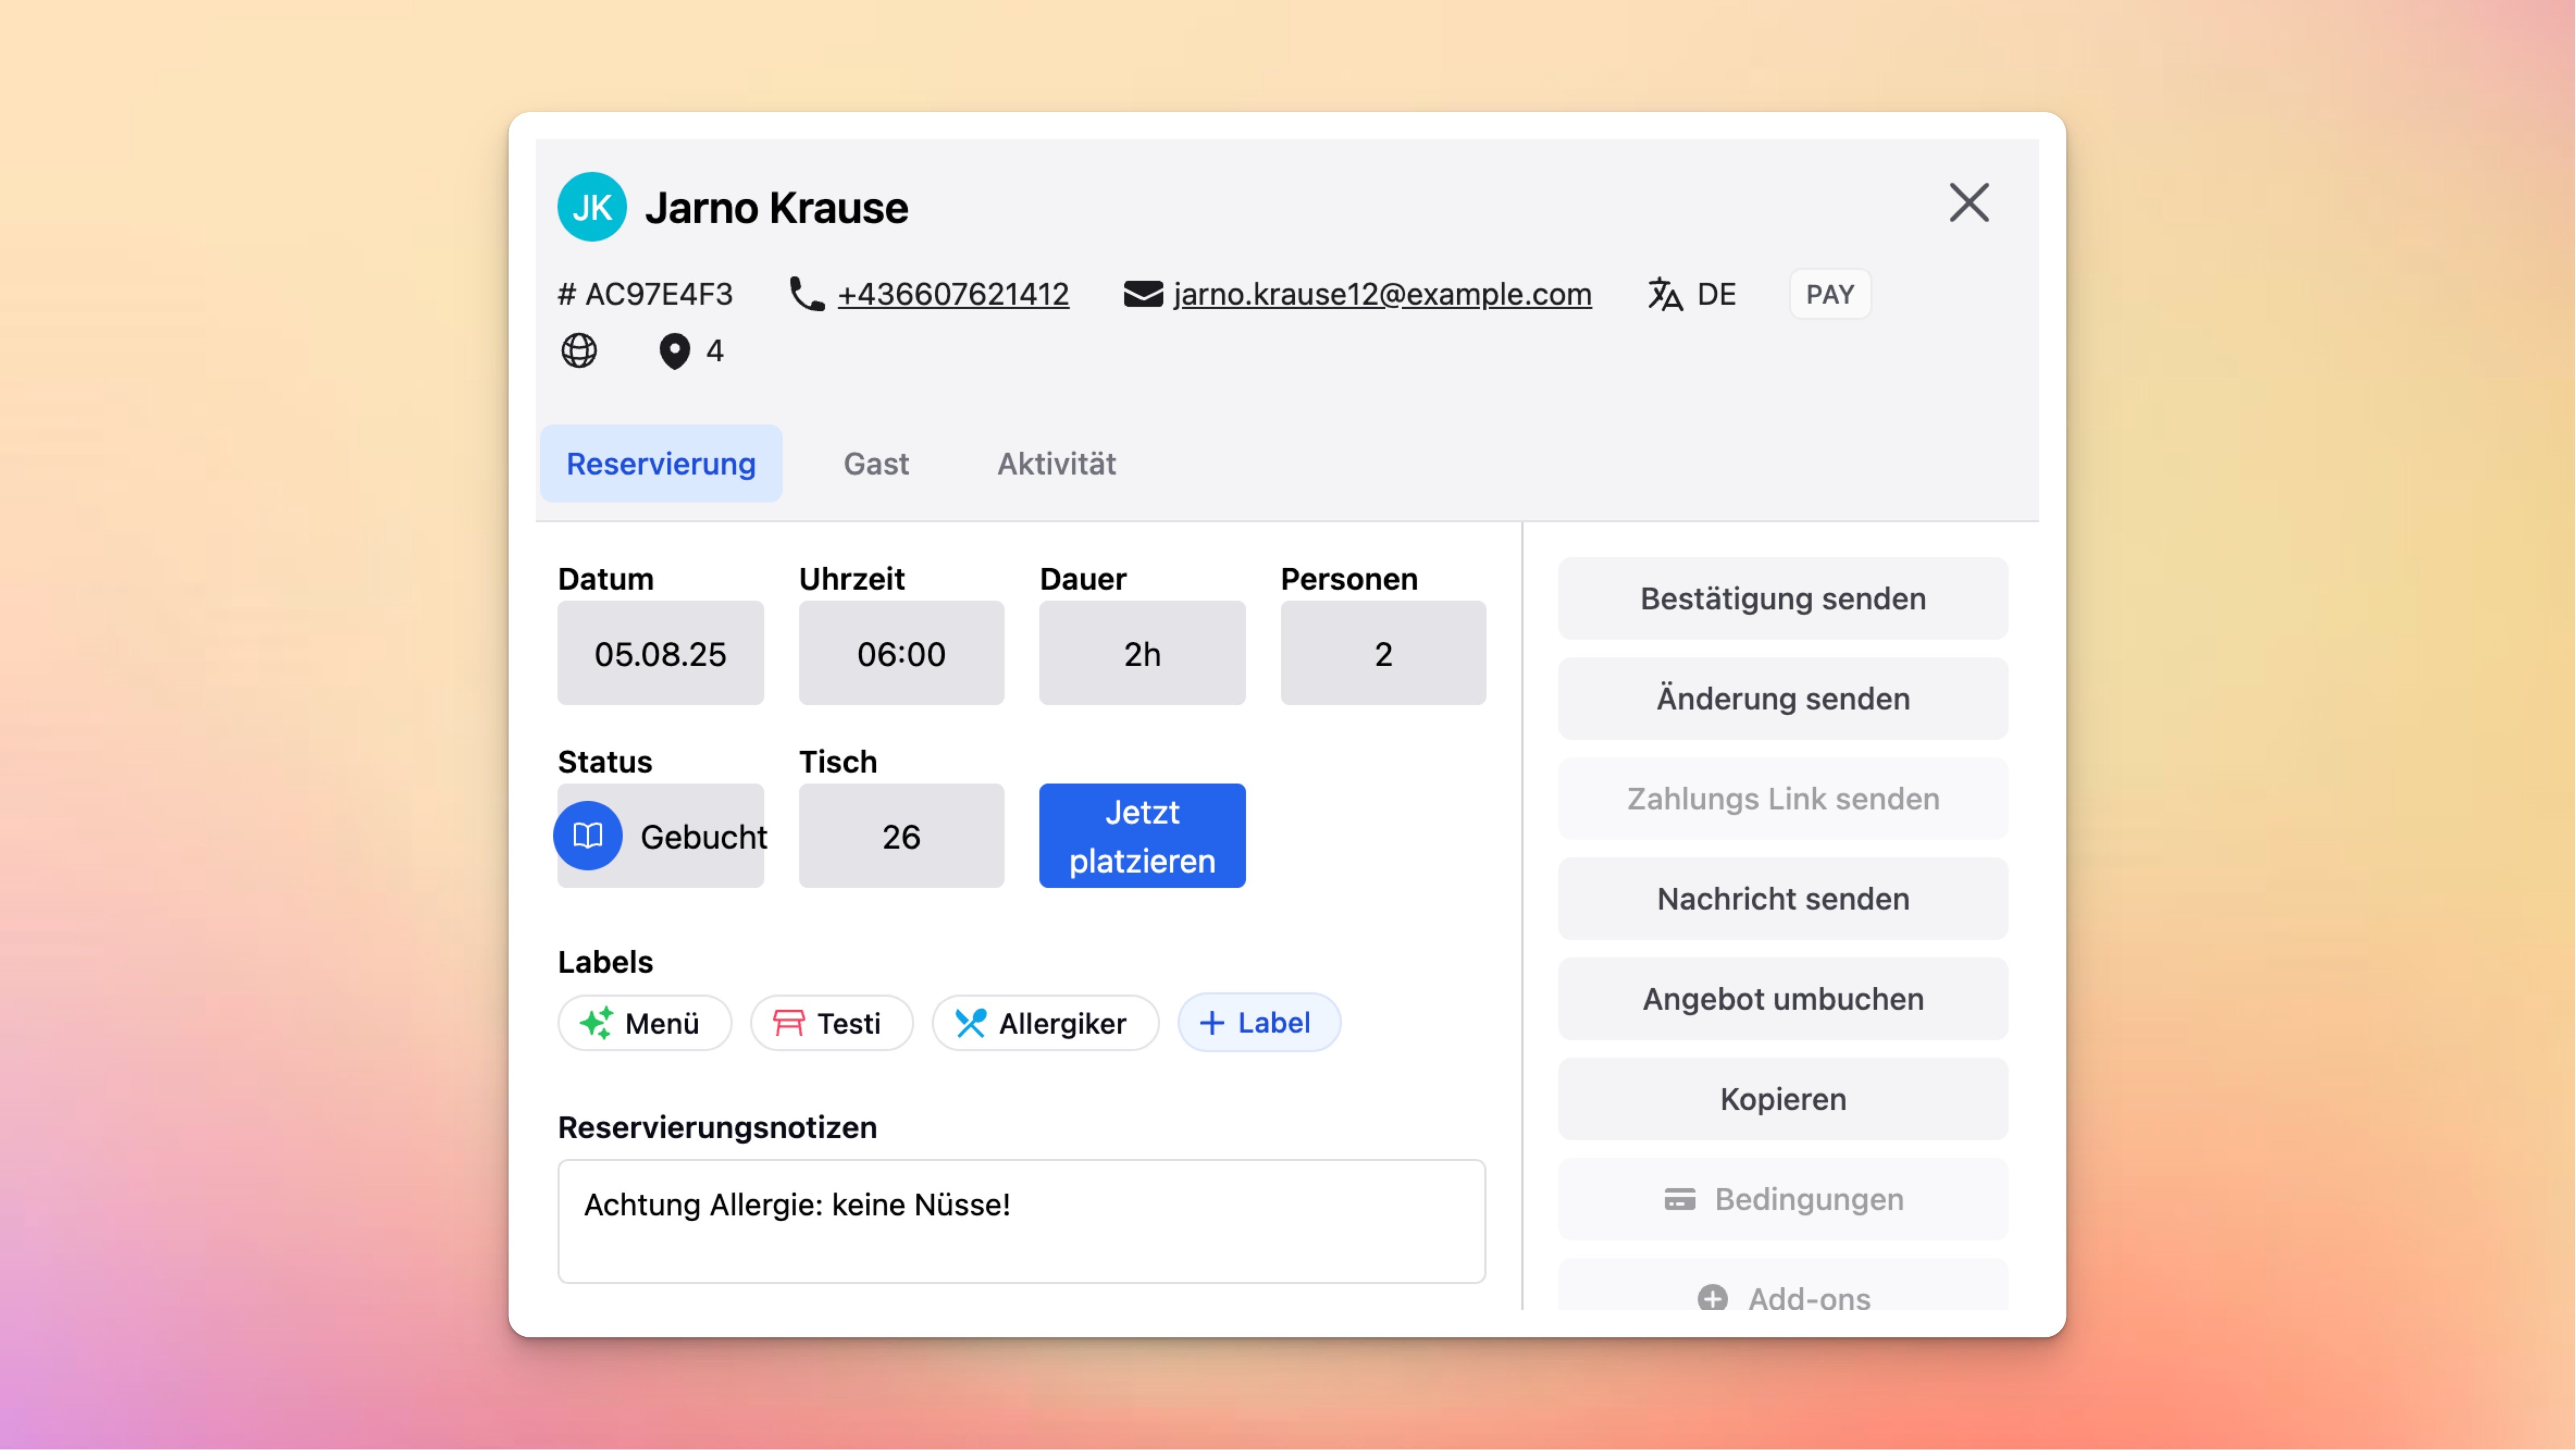The height and width of the screenshot is (1450, 2576).
Task: Click the plus icon in the Label chip
Action: [x=1212, y=1023]
